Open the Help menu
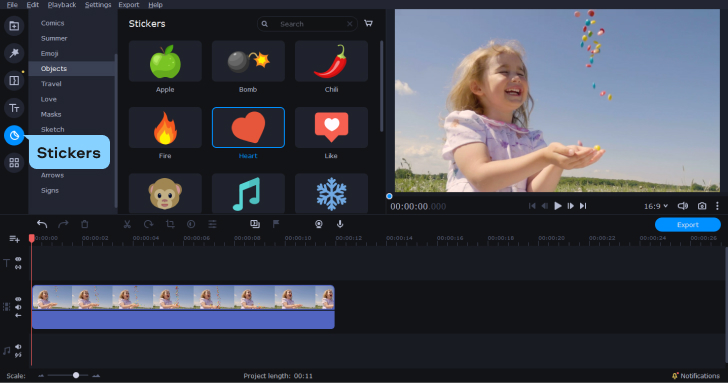This screenshot has height=383, width=728. (x=155, y=5)
